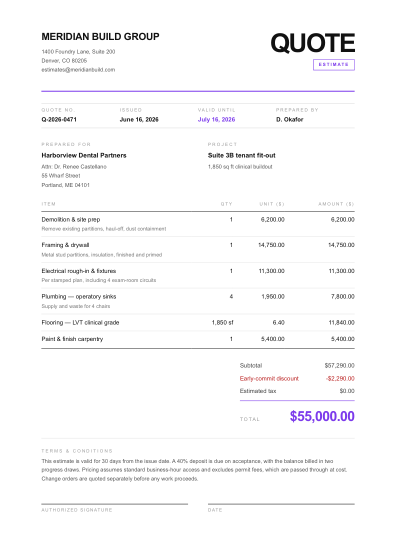Click the 'Framing & drywall' line item
396x560 pixels.
[x=65, y=245]
